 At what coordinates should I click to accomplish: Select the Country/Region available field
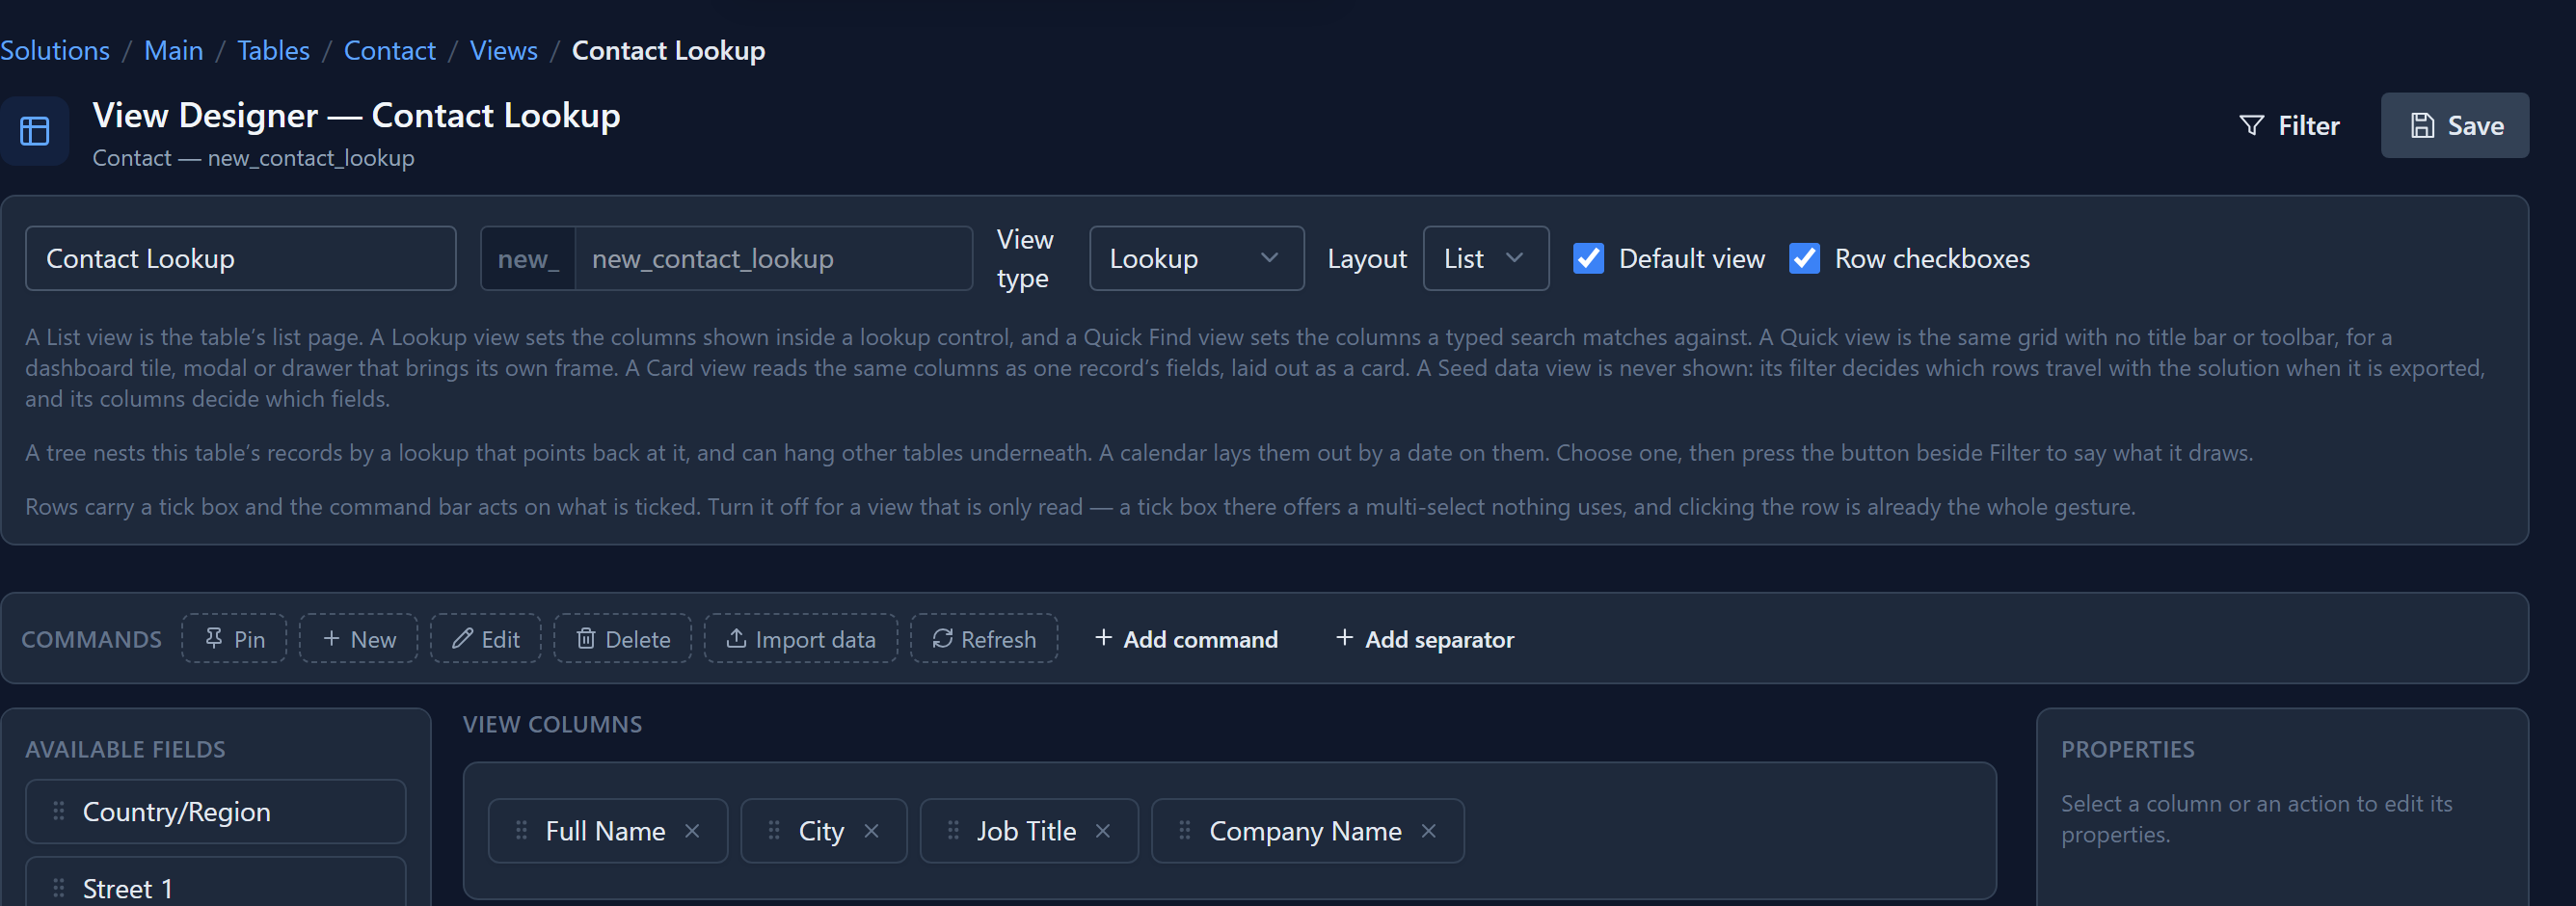tap(216, 811)
